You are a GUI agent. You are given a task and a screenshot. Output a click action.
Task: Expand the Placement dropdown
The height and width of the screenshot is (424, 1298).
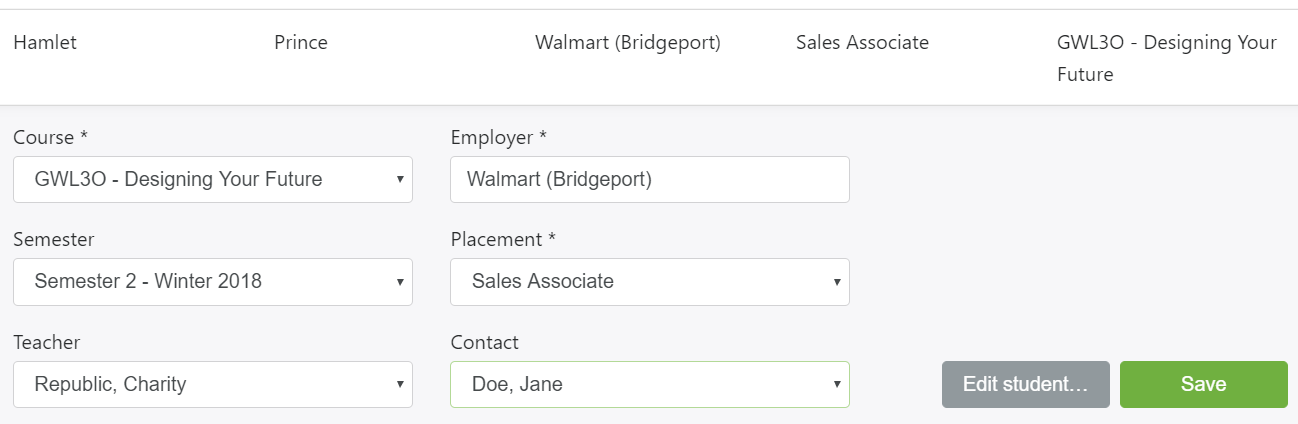(649, 282)
